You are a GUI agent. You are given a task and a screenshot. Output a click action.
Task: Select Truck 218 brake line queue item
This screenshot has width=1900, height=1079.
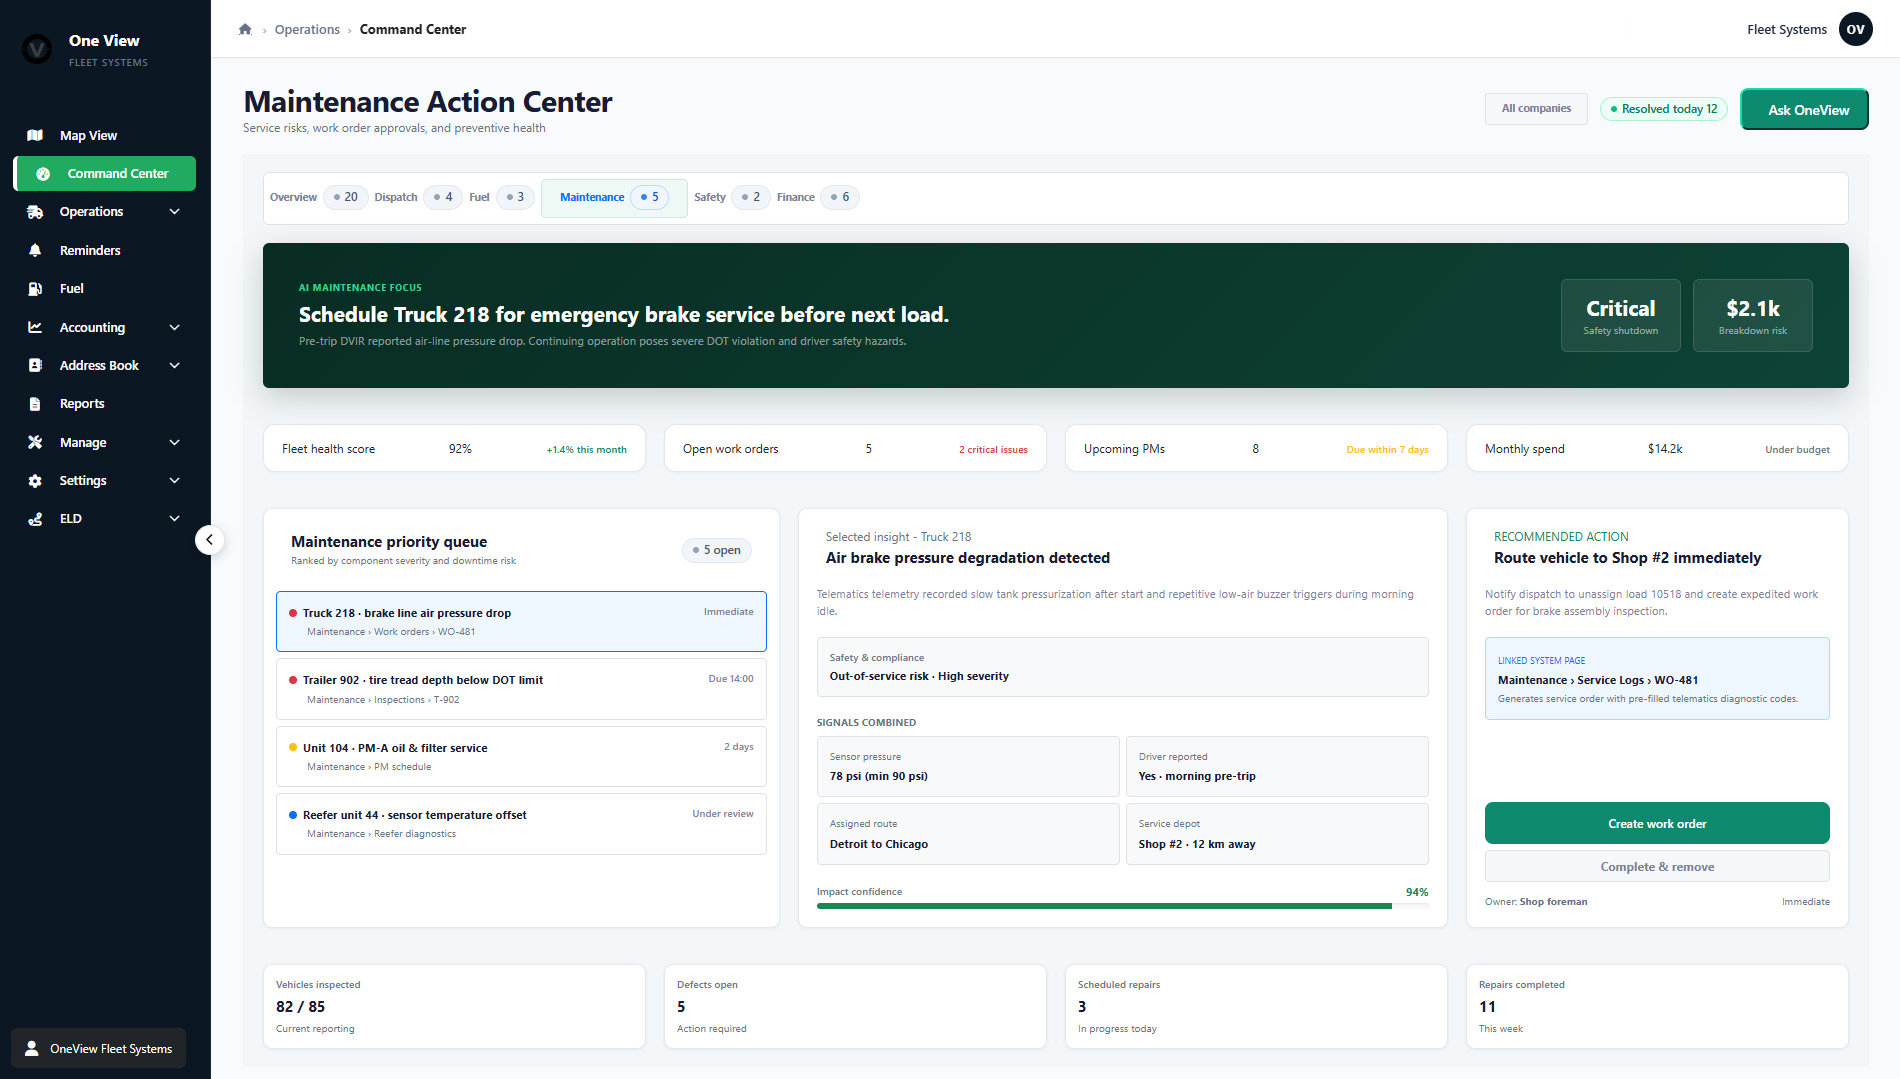click(521, 621)
